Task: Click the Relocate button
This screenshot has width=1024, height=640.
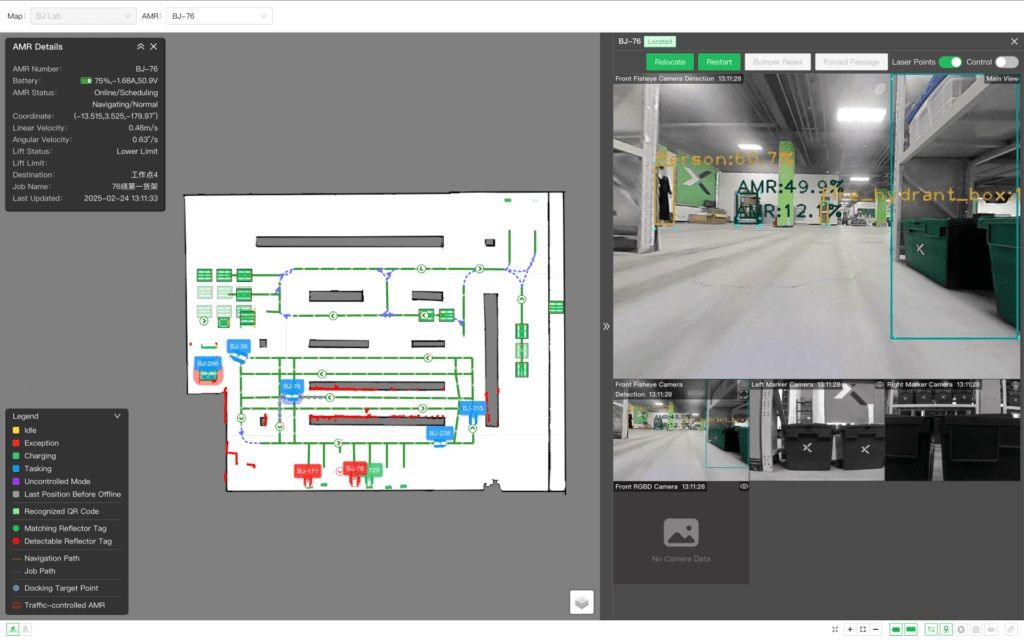Action: point(670,62)
